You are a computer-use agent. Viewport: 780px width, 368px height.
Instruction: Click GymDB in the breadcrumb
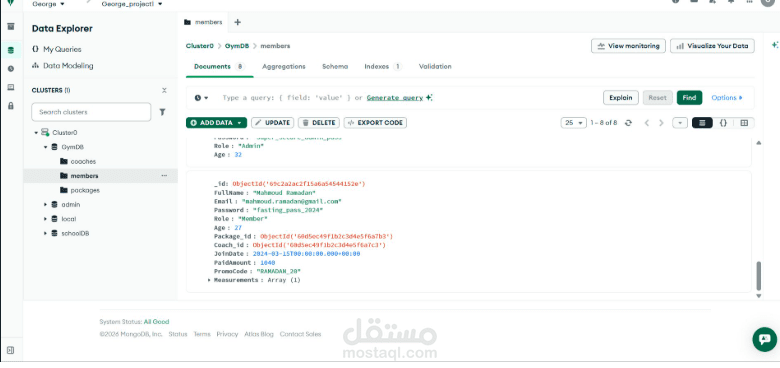pos(237,46)
